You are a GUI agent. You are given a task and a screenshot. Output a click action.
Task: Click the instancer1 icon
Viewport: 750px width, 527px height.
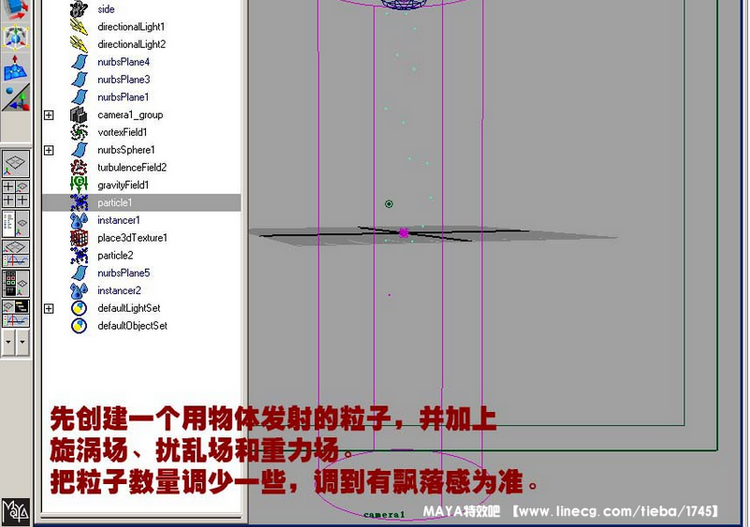pyautogui.click(x=79, y=220)
